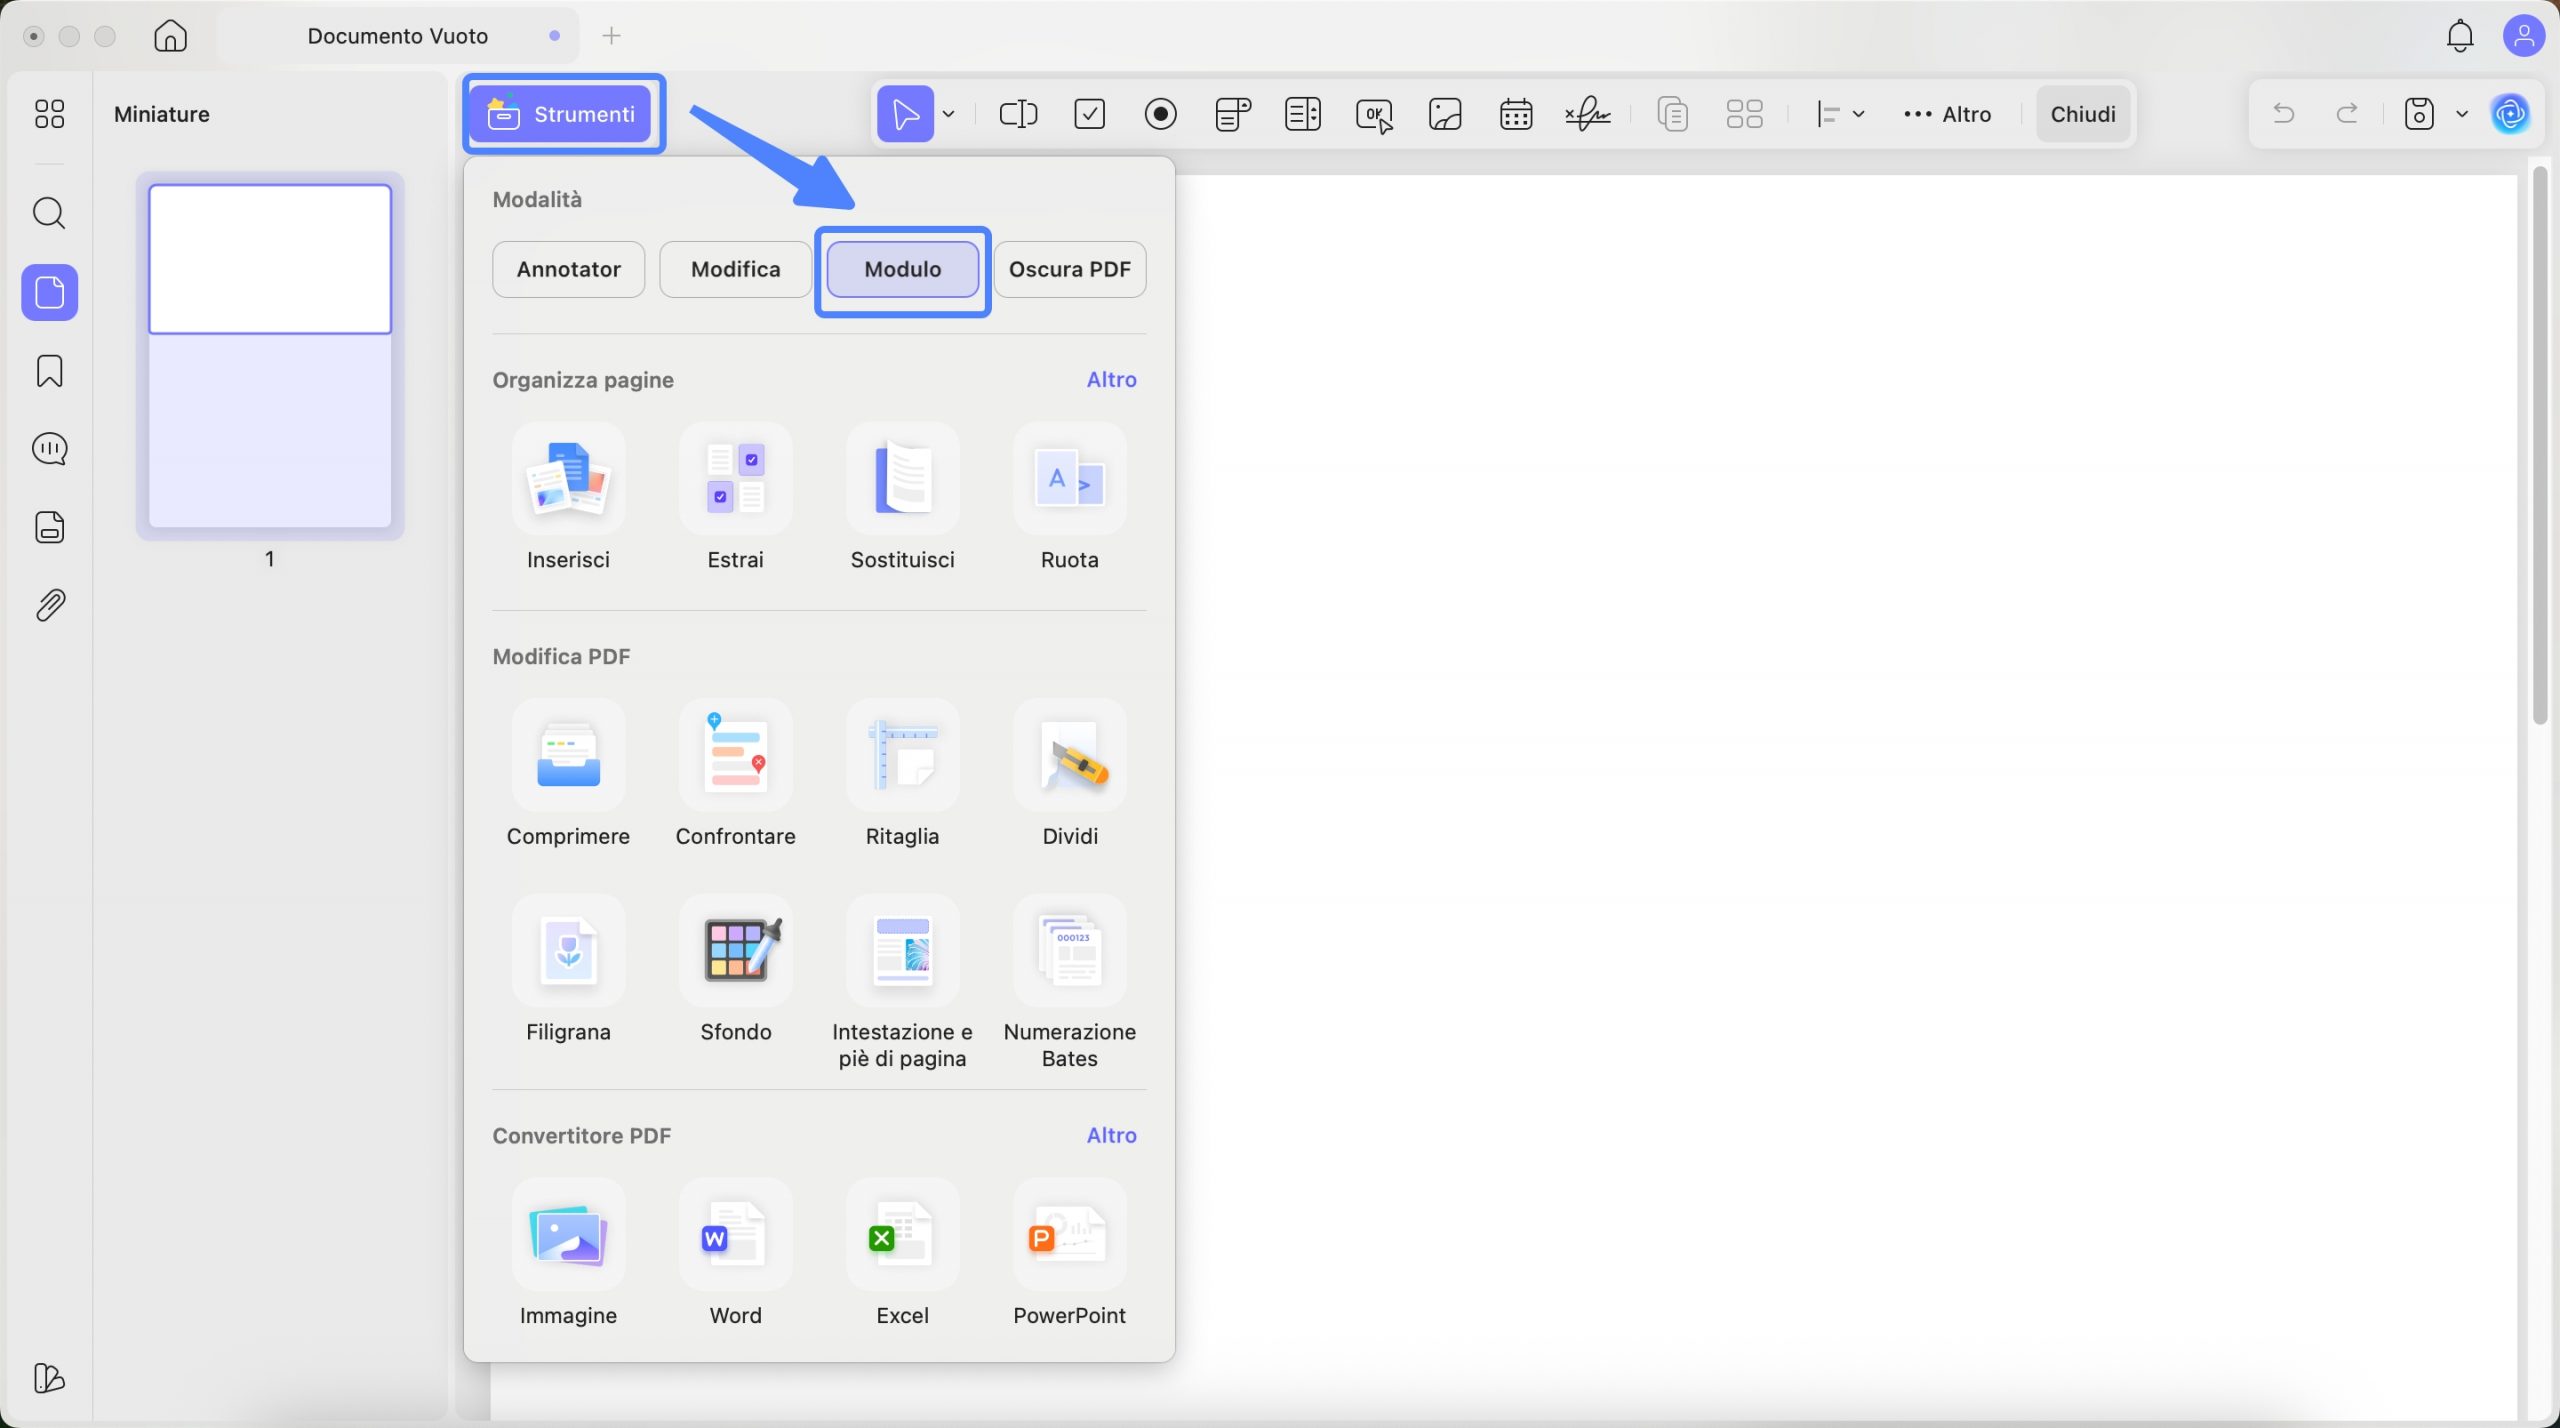This screenshot has height=1428, width=2560.
Task: Click the bottom-left sidebar panel icon
Action: coord(49,1378)
